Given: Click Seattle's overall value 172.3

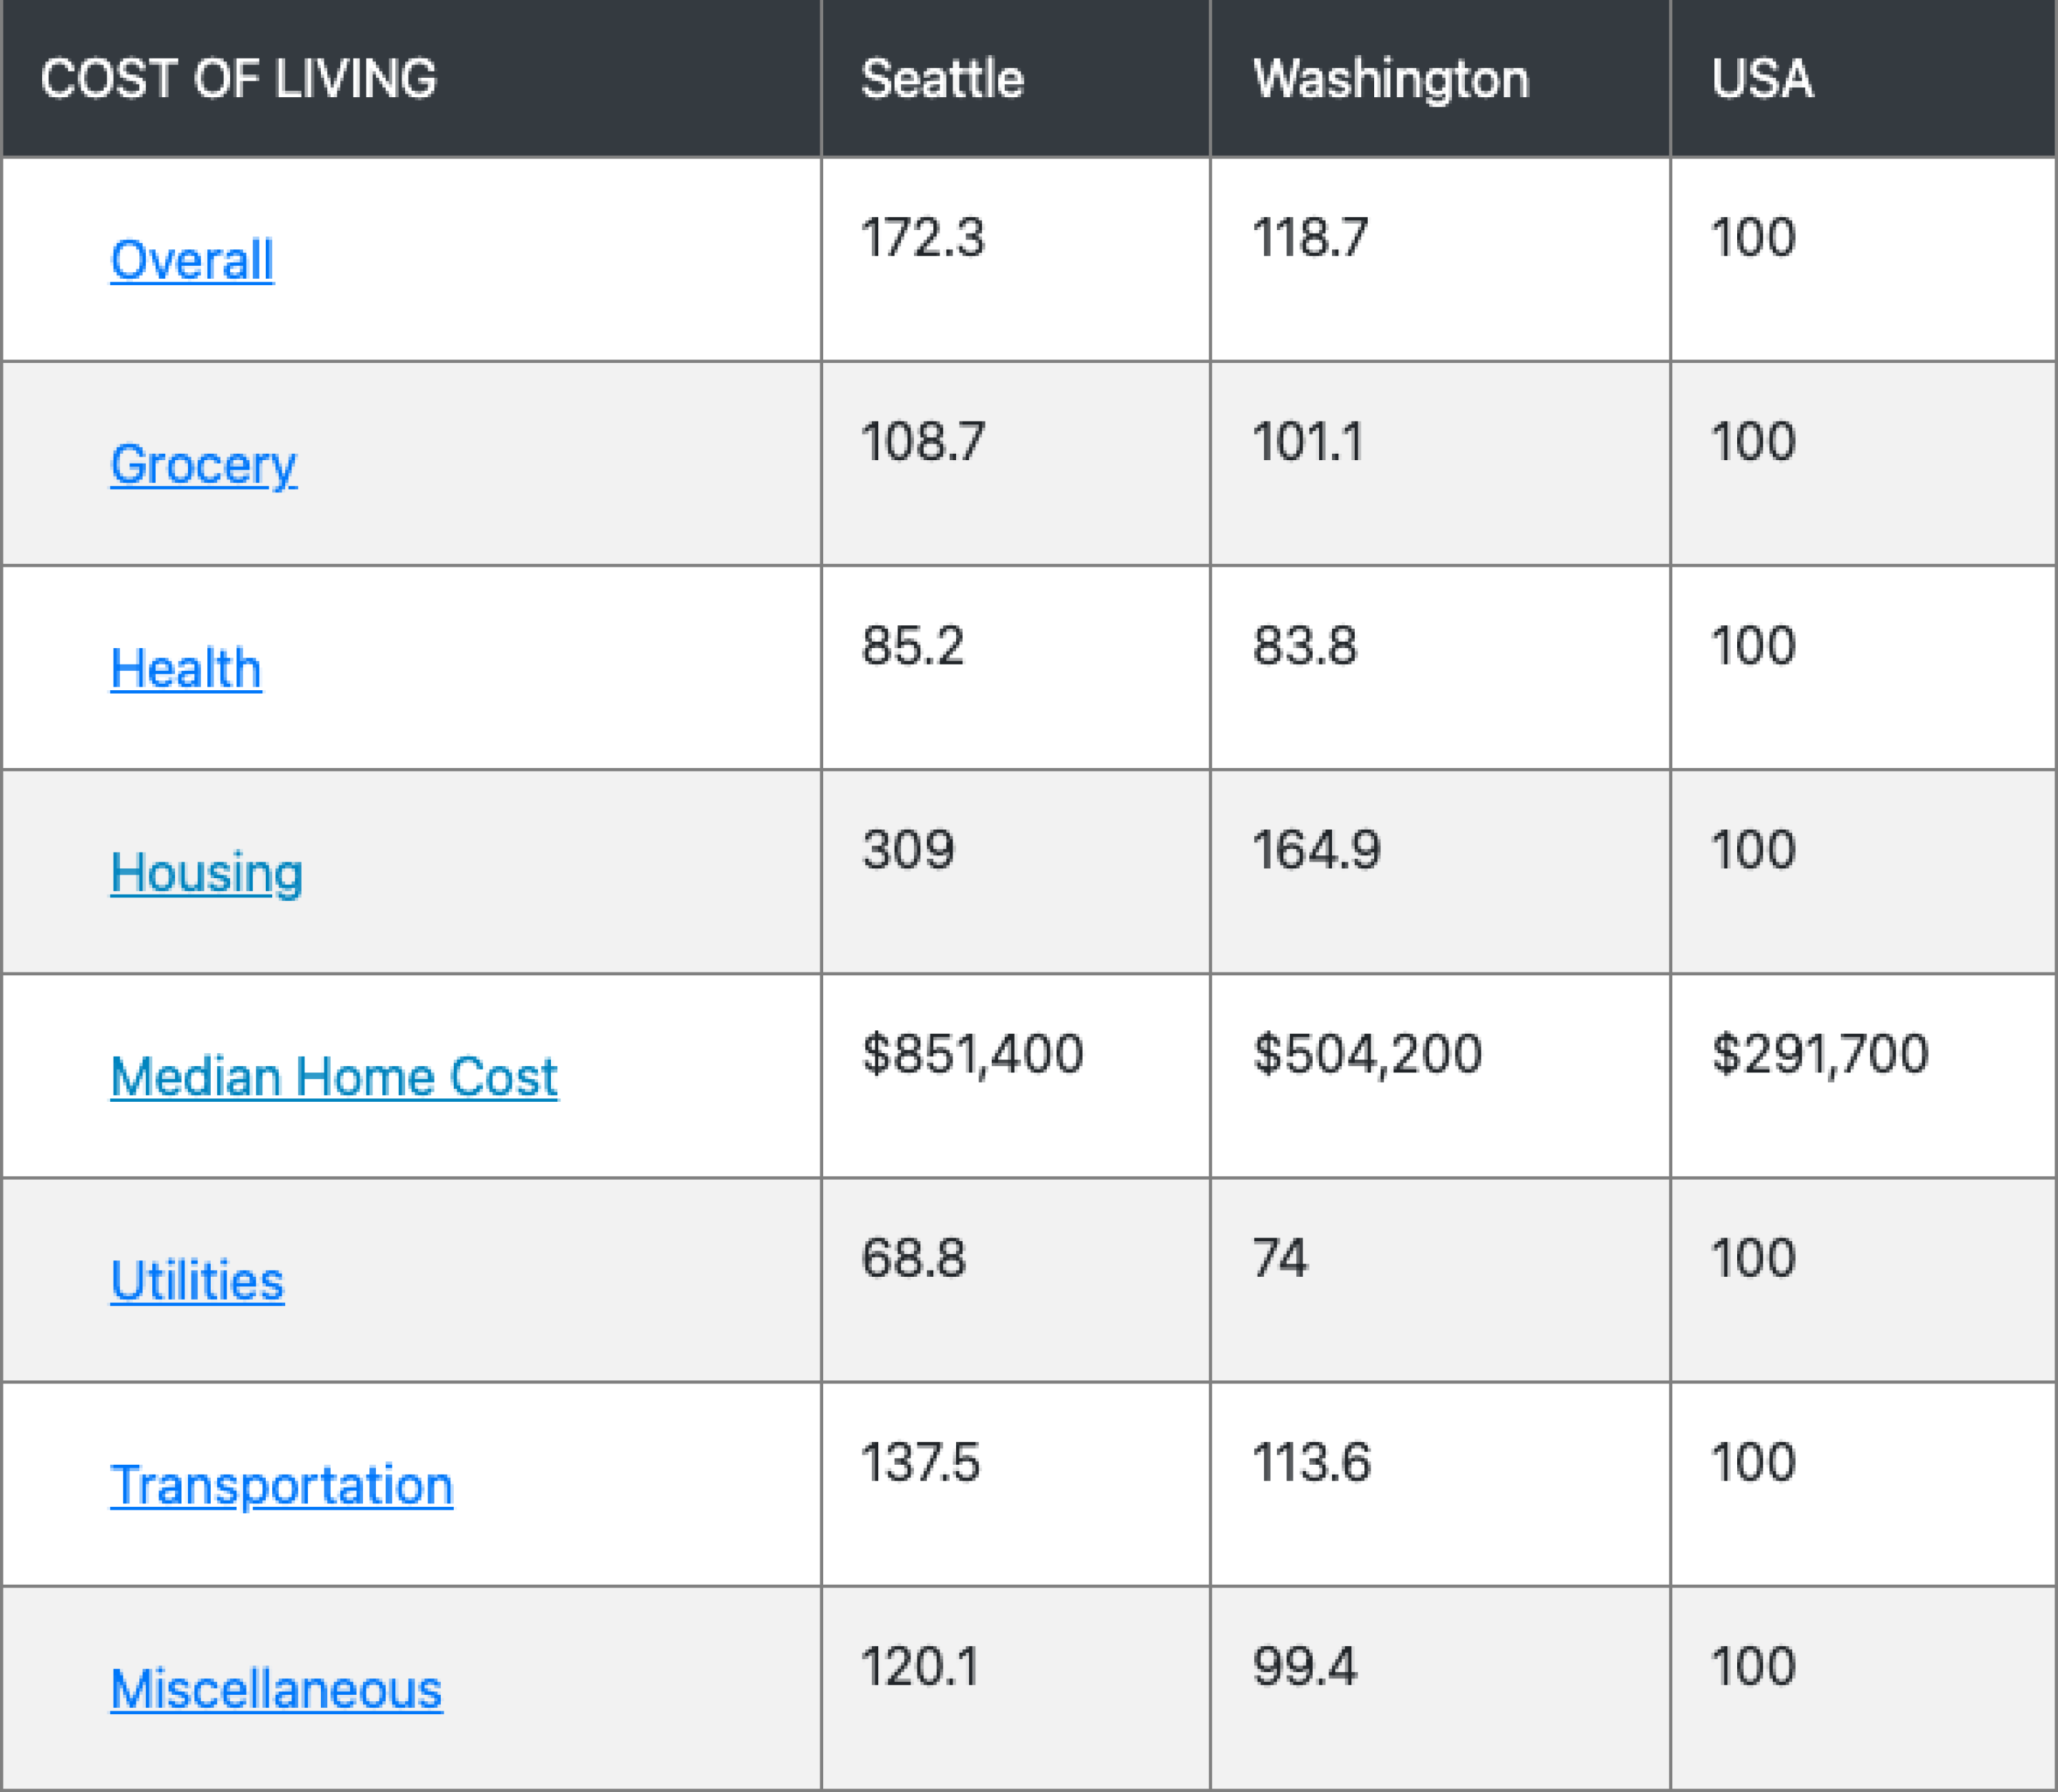Looking at the screenshot, I should [923, 238].
